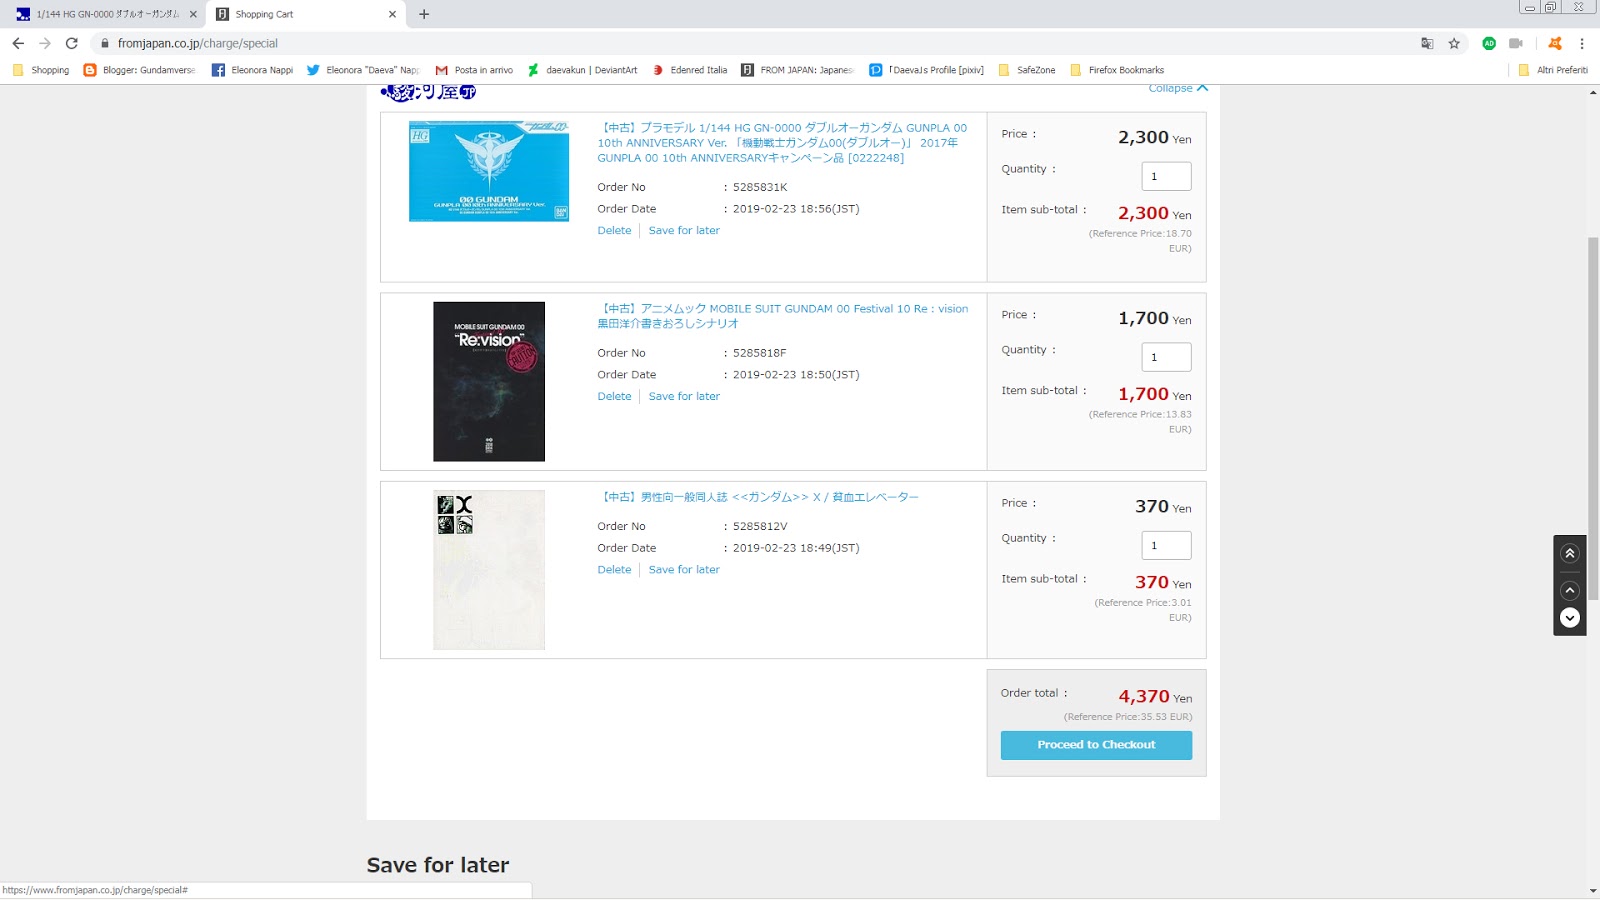Click Proceed to Checkout button

(x=1096, y=745)
